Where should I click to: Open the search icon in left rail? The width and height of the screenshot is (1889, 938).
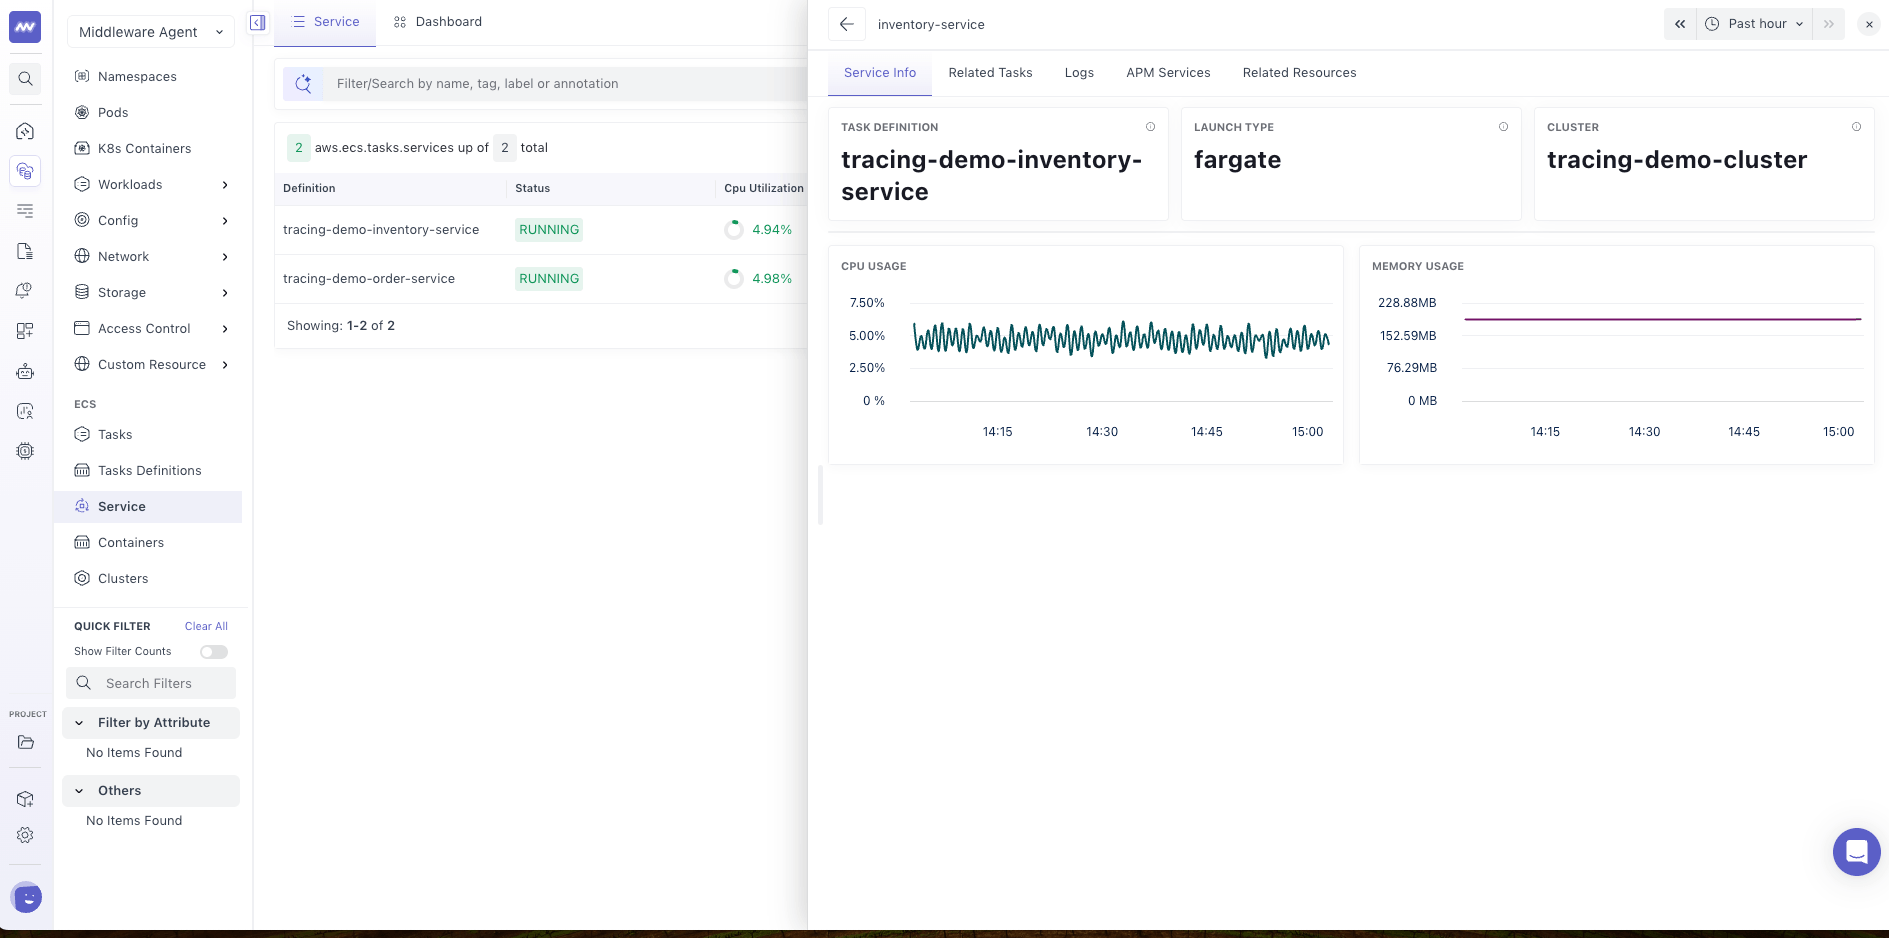25,79
